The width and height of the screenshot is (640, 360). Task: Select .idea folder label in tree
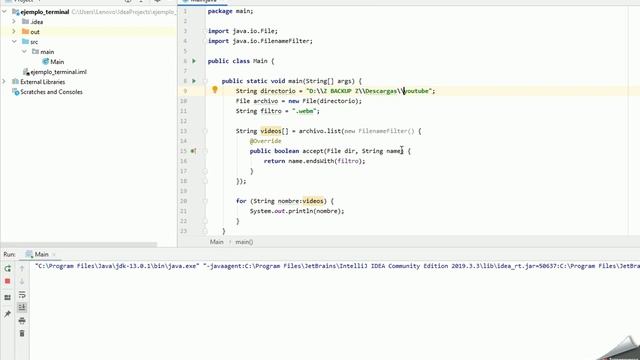pos(37,22)
